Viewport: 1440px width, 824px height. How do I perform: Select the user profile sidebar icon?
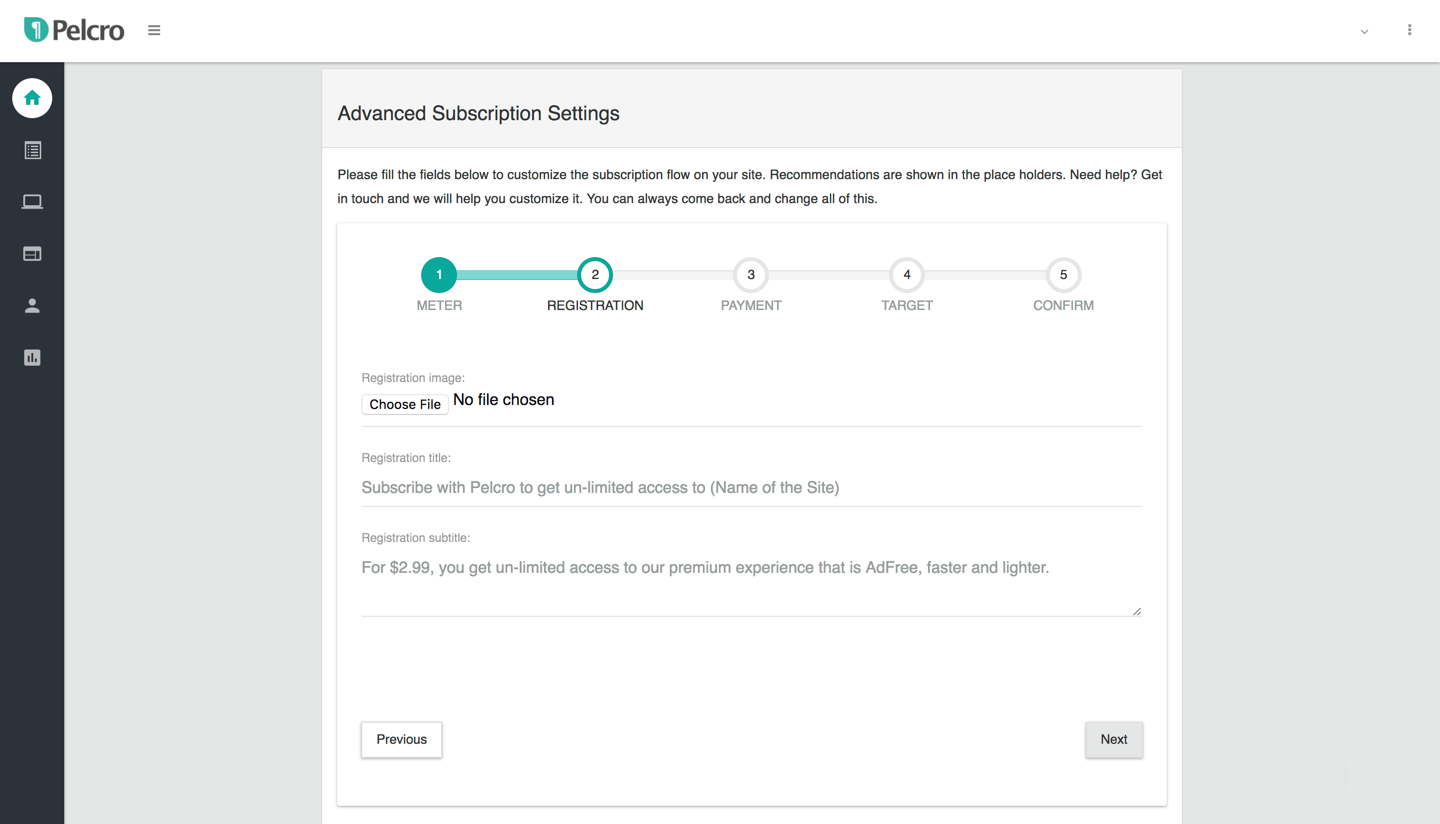pyautogui.click(x=32, y=305)
